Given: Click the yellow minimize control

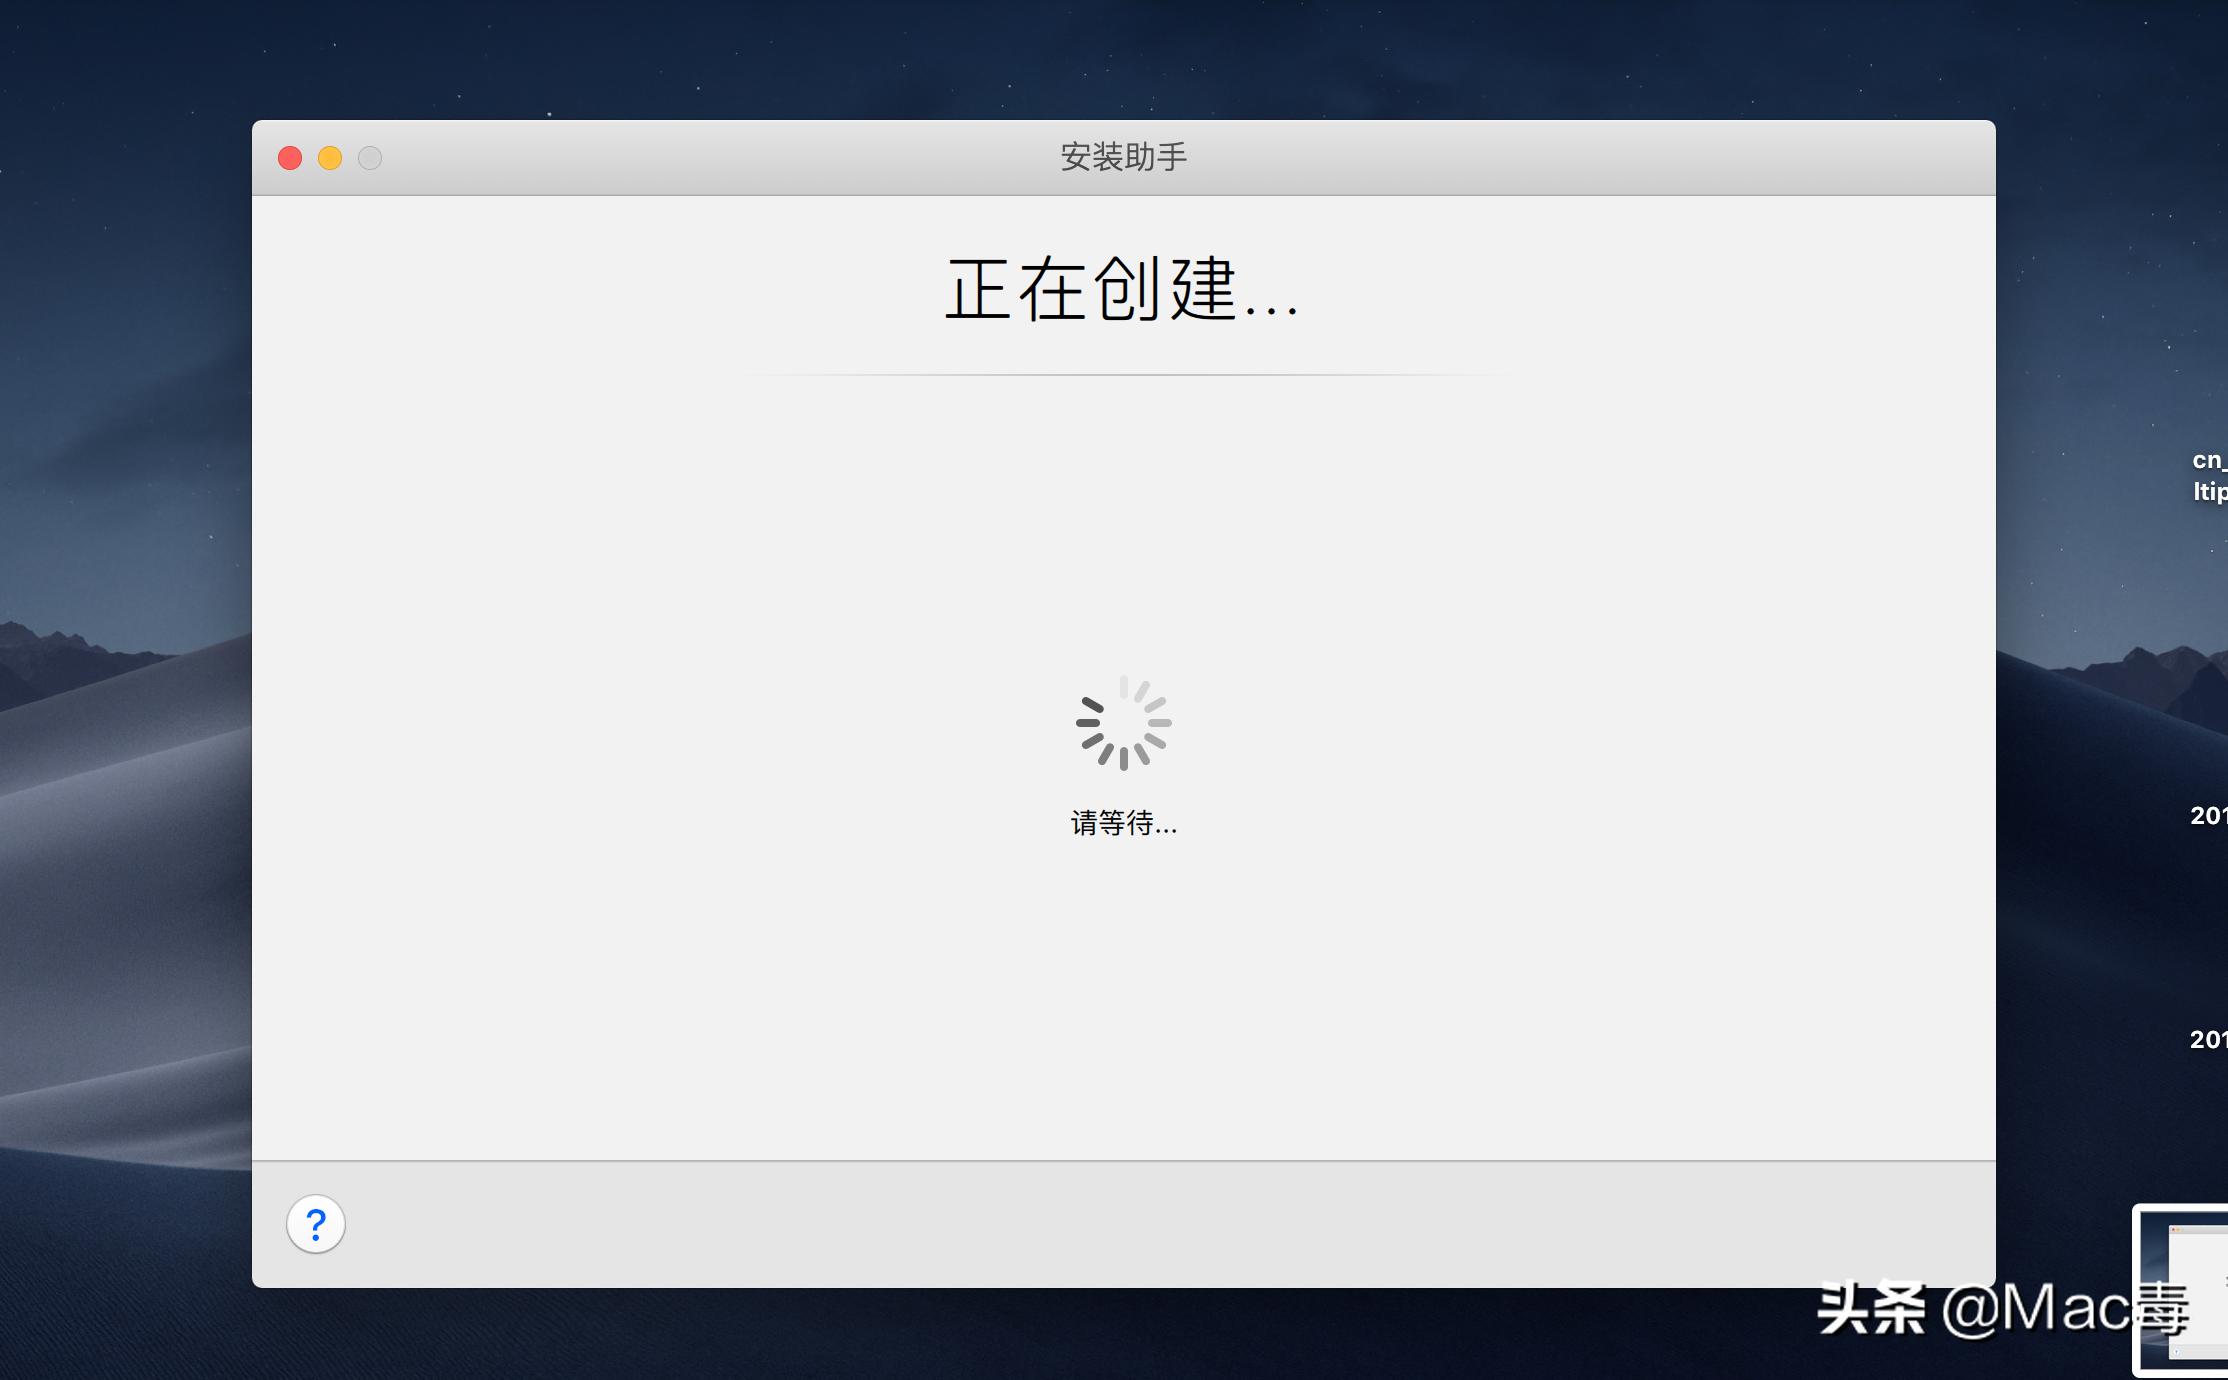Looking at the screenshot, I should click(x=329, y=157).
